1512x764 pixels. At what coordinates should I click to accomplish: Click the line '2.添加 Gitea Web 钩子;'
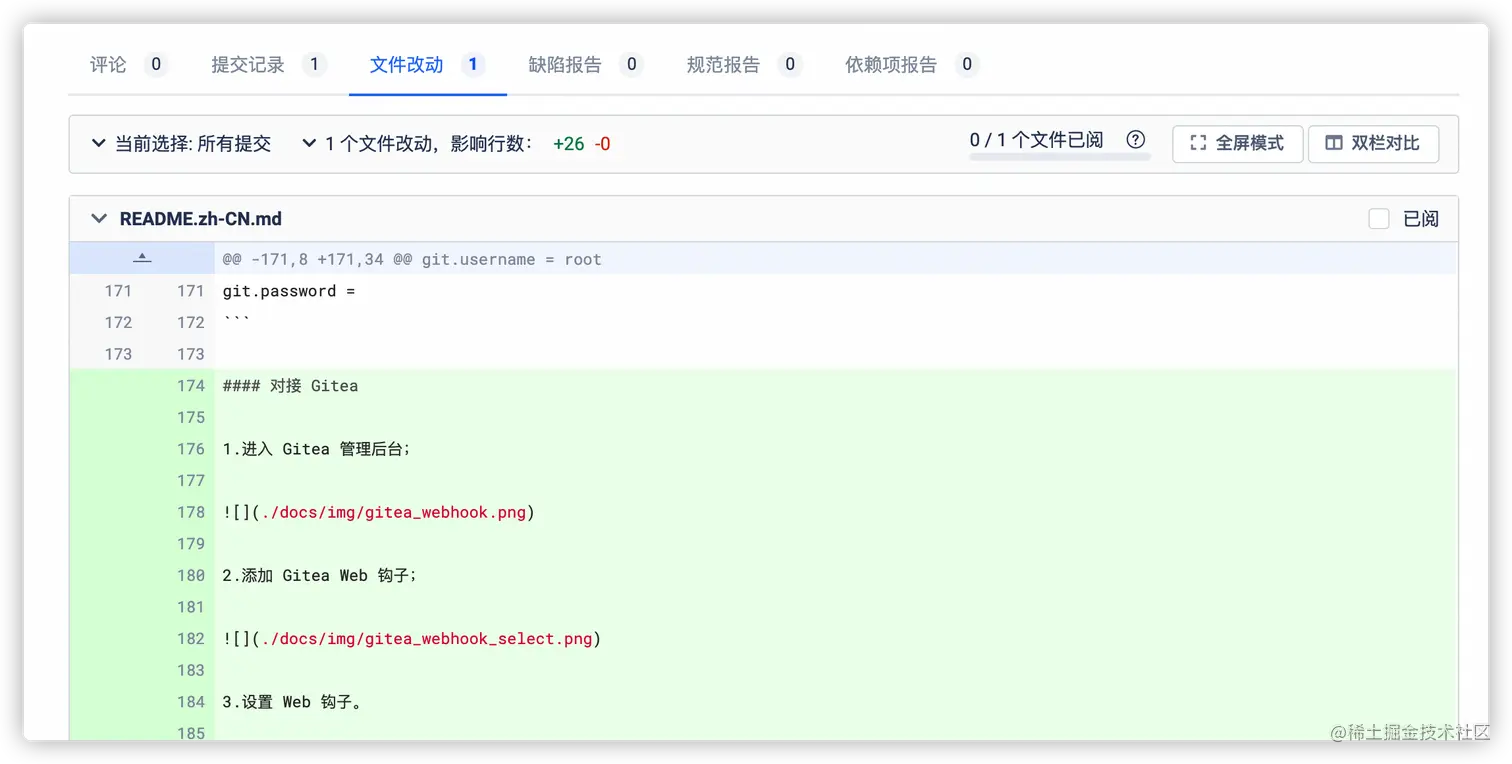[319, 576]
